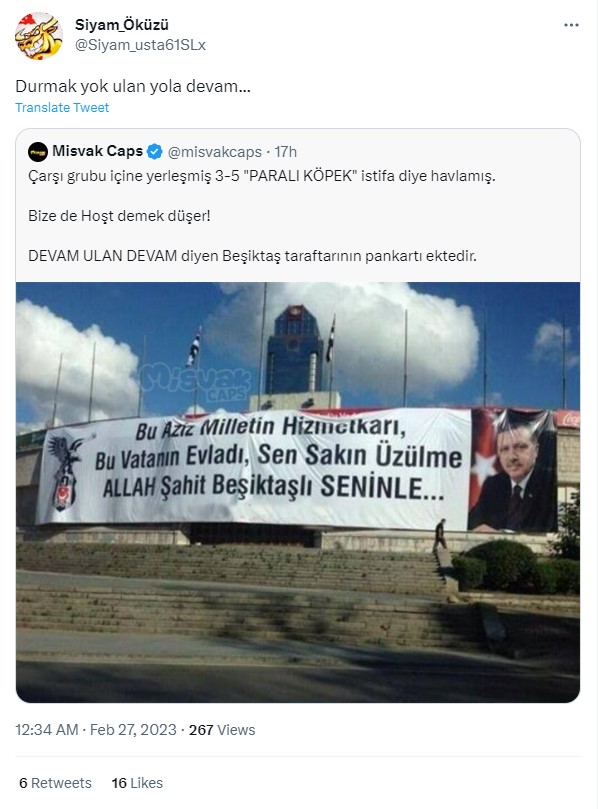View the 6 Retweets list
Screen dimensions: 598x809
pos(55,783)
